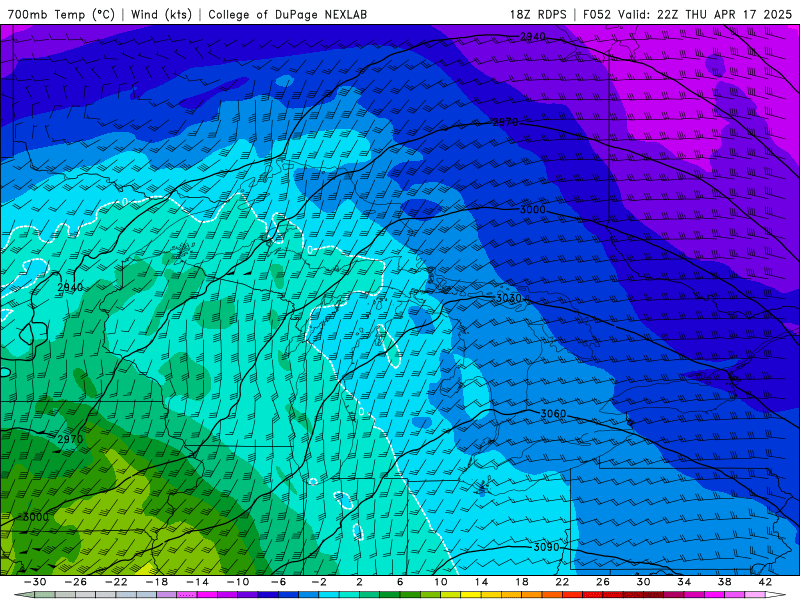The width and height of the screenshot is (800, 600).
Task: Click "Valid: 22Z THU APR 17 2025" text
Action: [x=705, y=14]
